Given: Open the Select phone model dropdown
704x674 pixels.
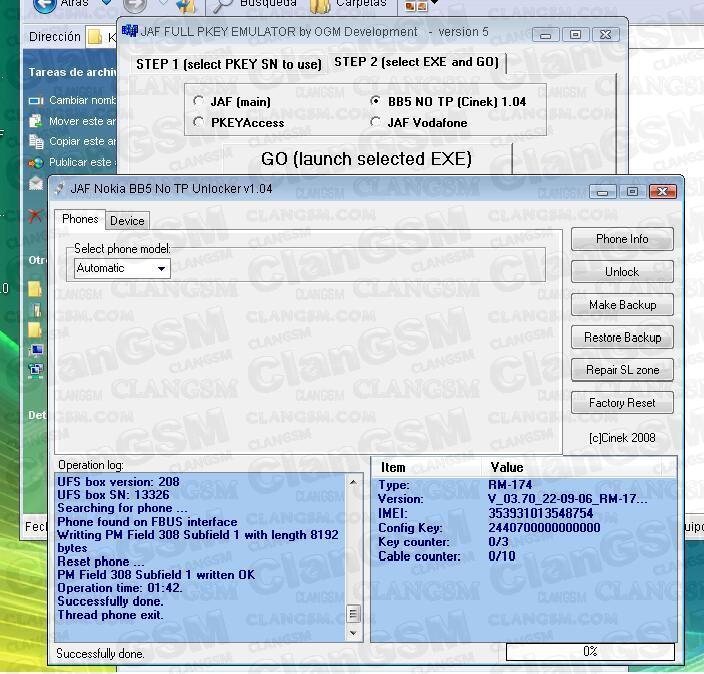Looking at the screenshot, I should click(122, 269).
